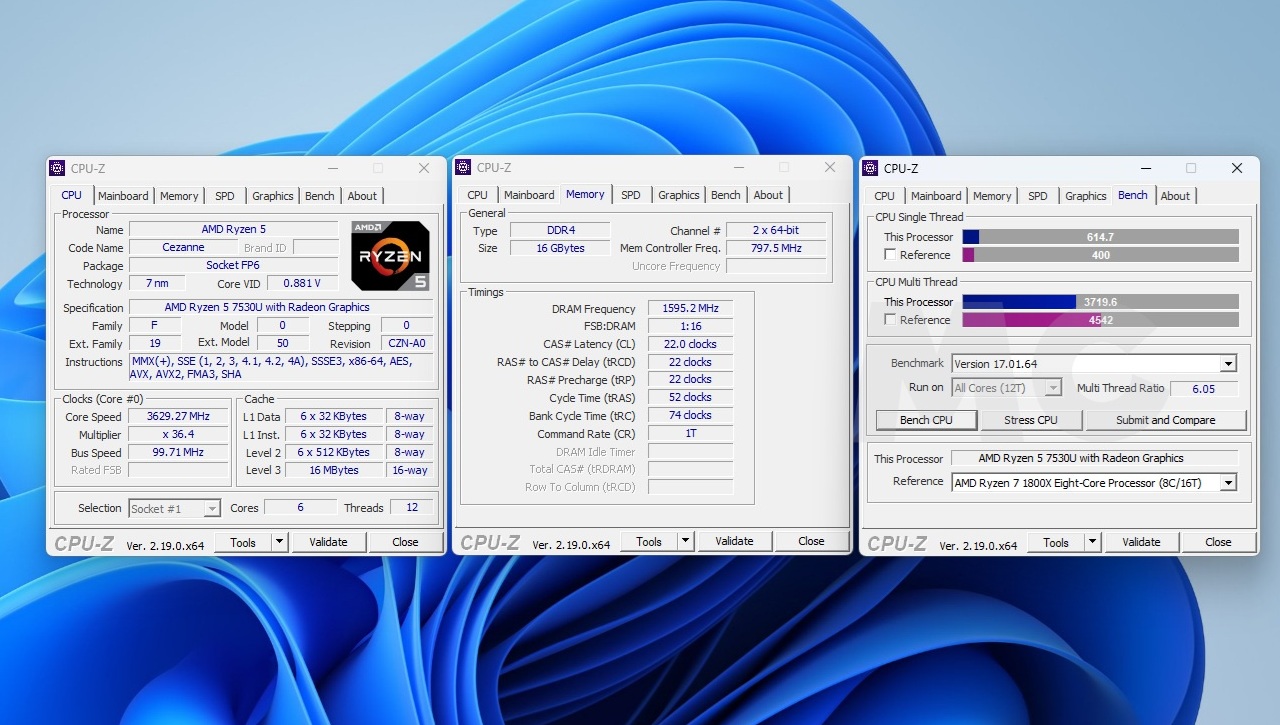Click the CPU-Z logo in the left window's status bar
1280x725 pixels.
coord(84,543)
